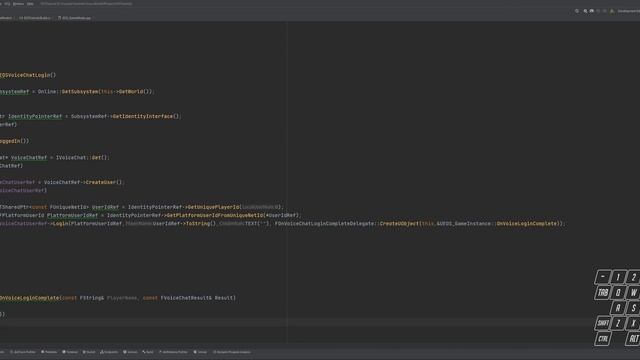
Task: Click the GetUniquePlayerId call
Action: coord(214,207)
